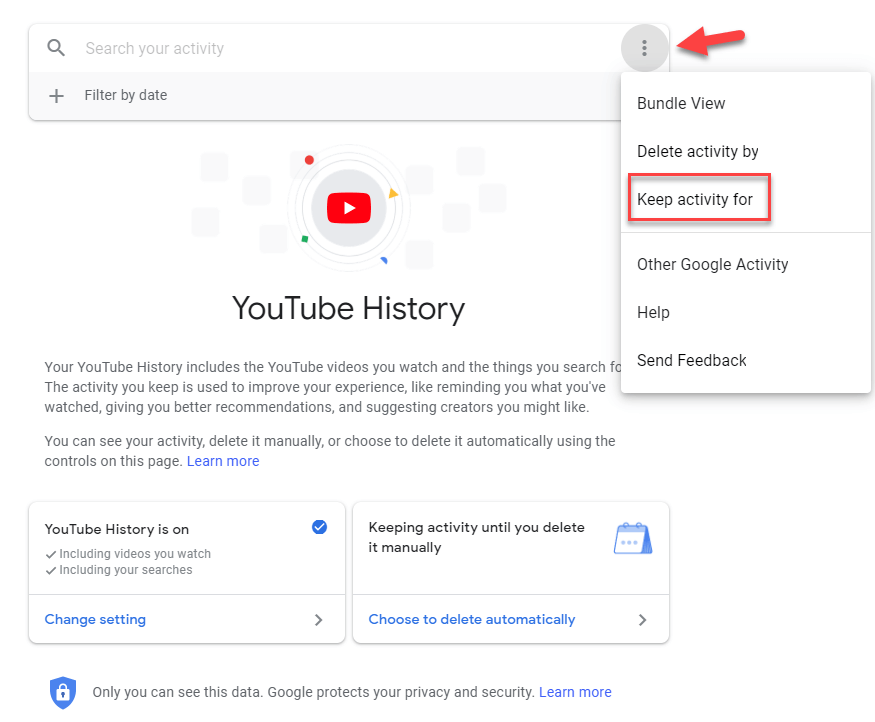875x722 pixels.
Task: Choose Send Feedback menu item
Action: click(x=746, y=360)
